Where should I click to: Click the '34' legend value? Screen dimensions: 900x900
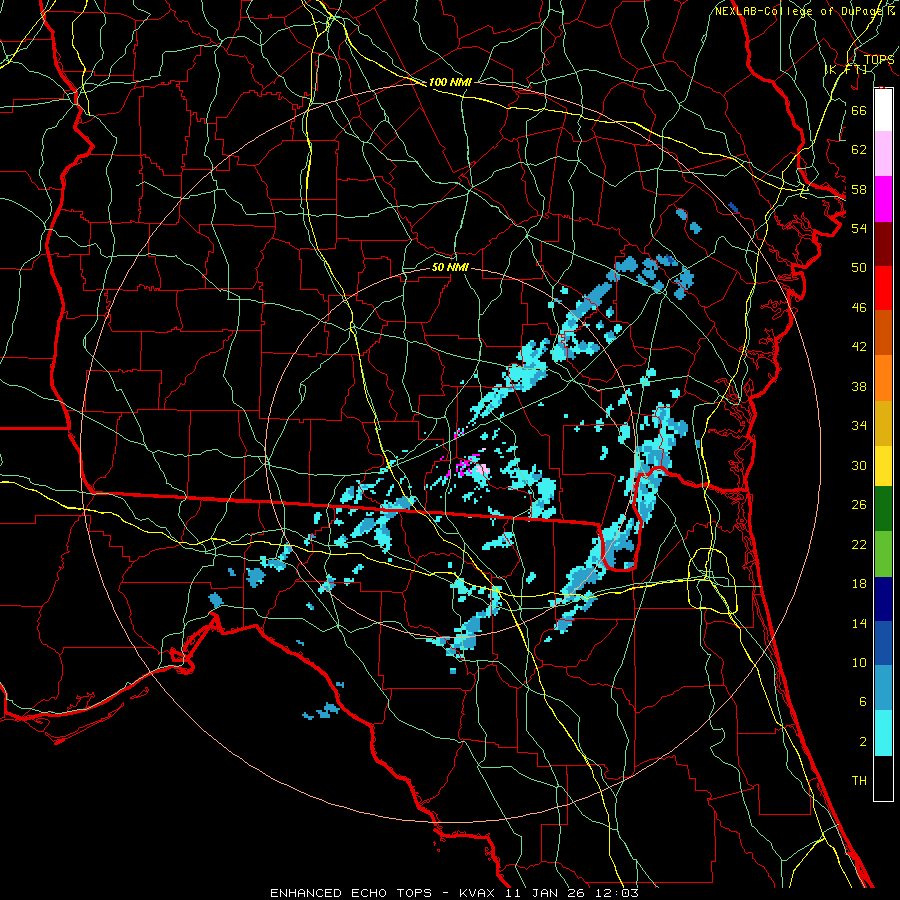859,426
